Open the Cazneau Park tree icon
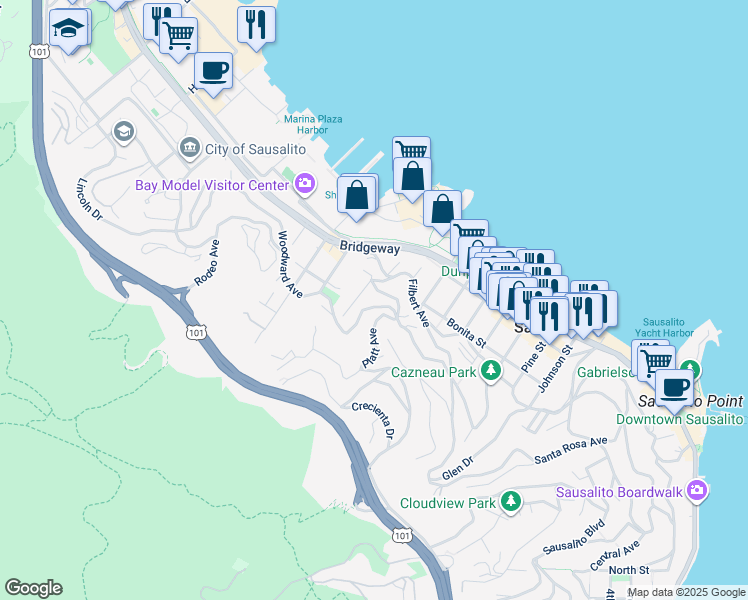Screen dimensions: 748x600 (490, 372)
